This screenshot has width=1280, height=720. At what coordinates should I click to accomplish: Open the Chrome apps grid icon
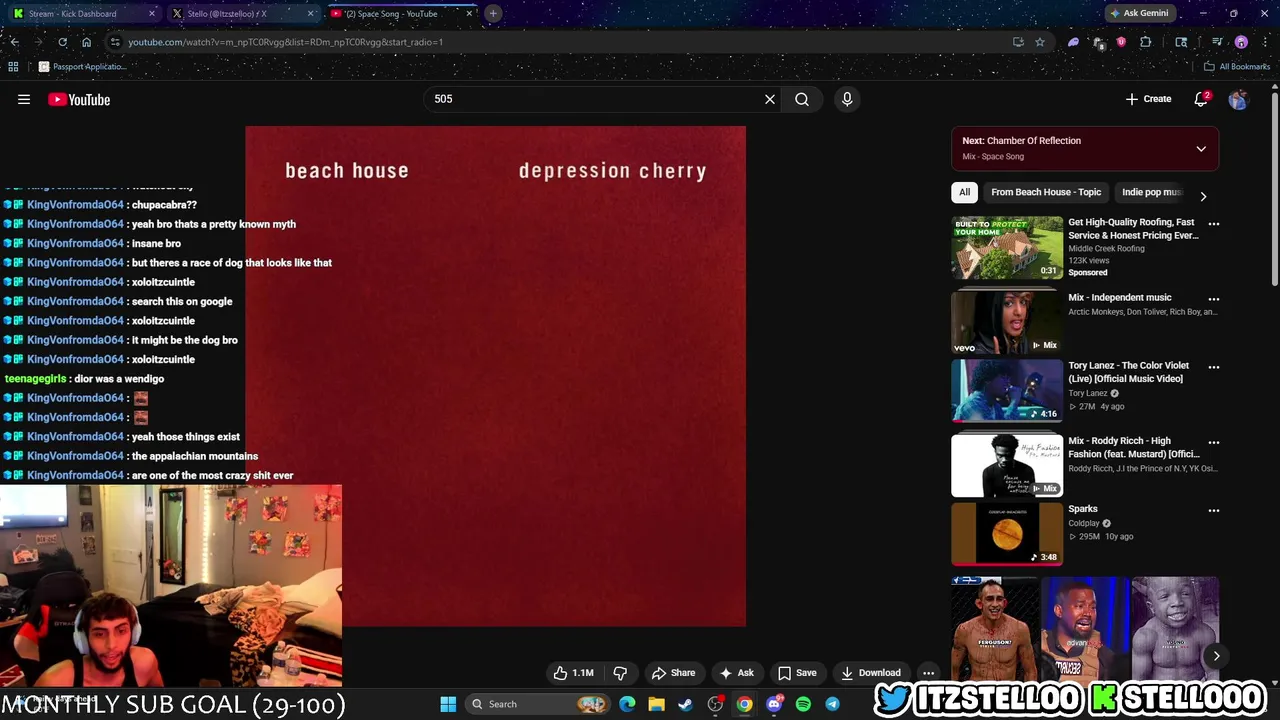click(x=13, y=67)
